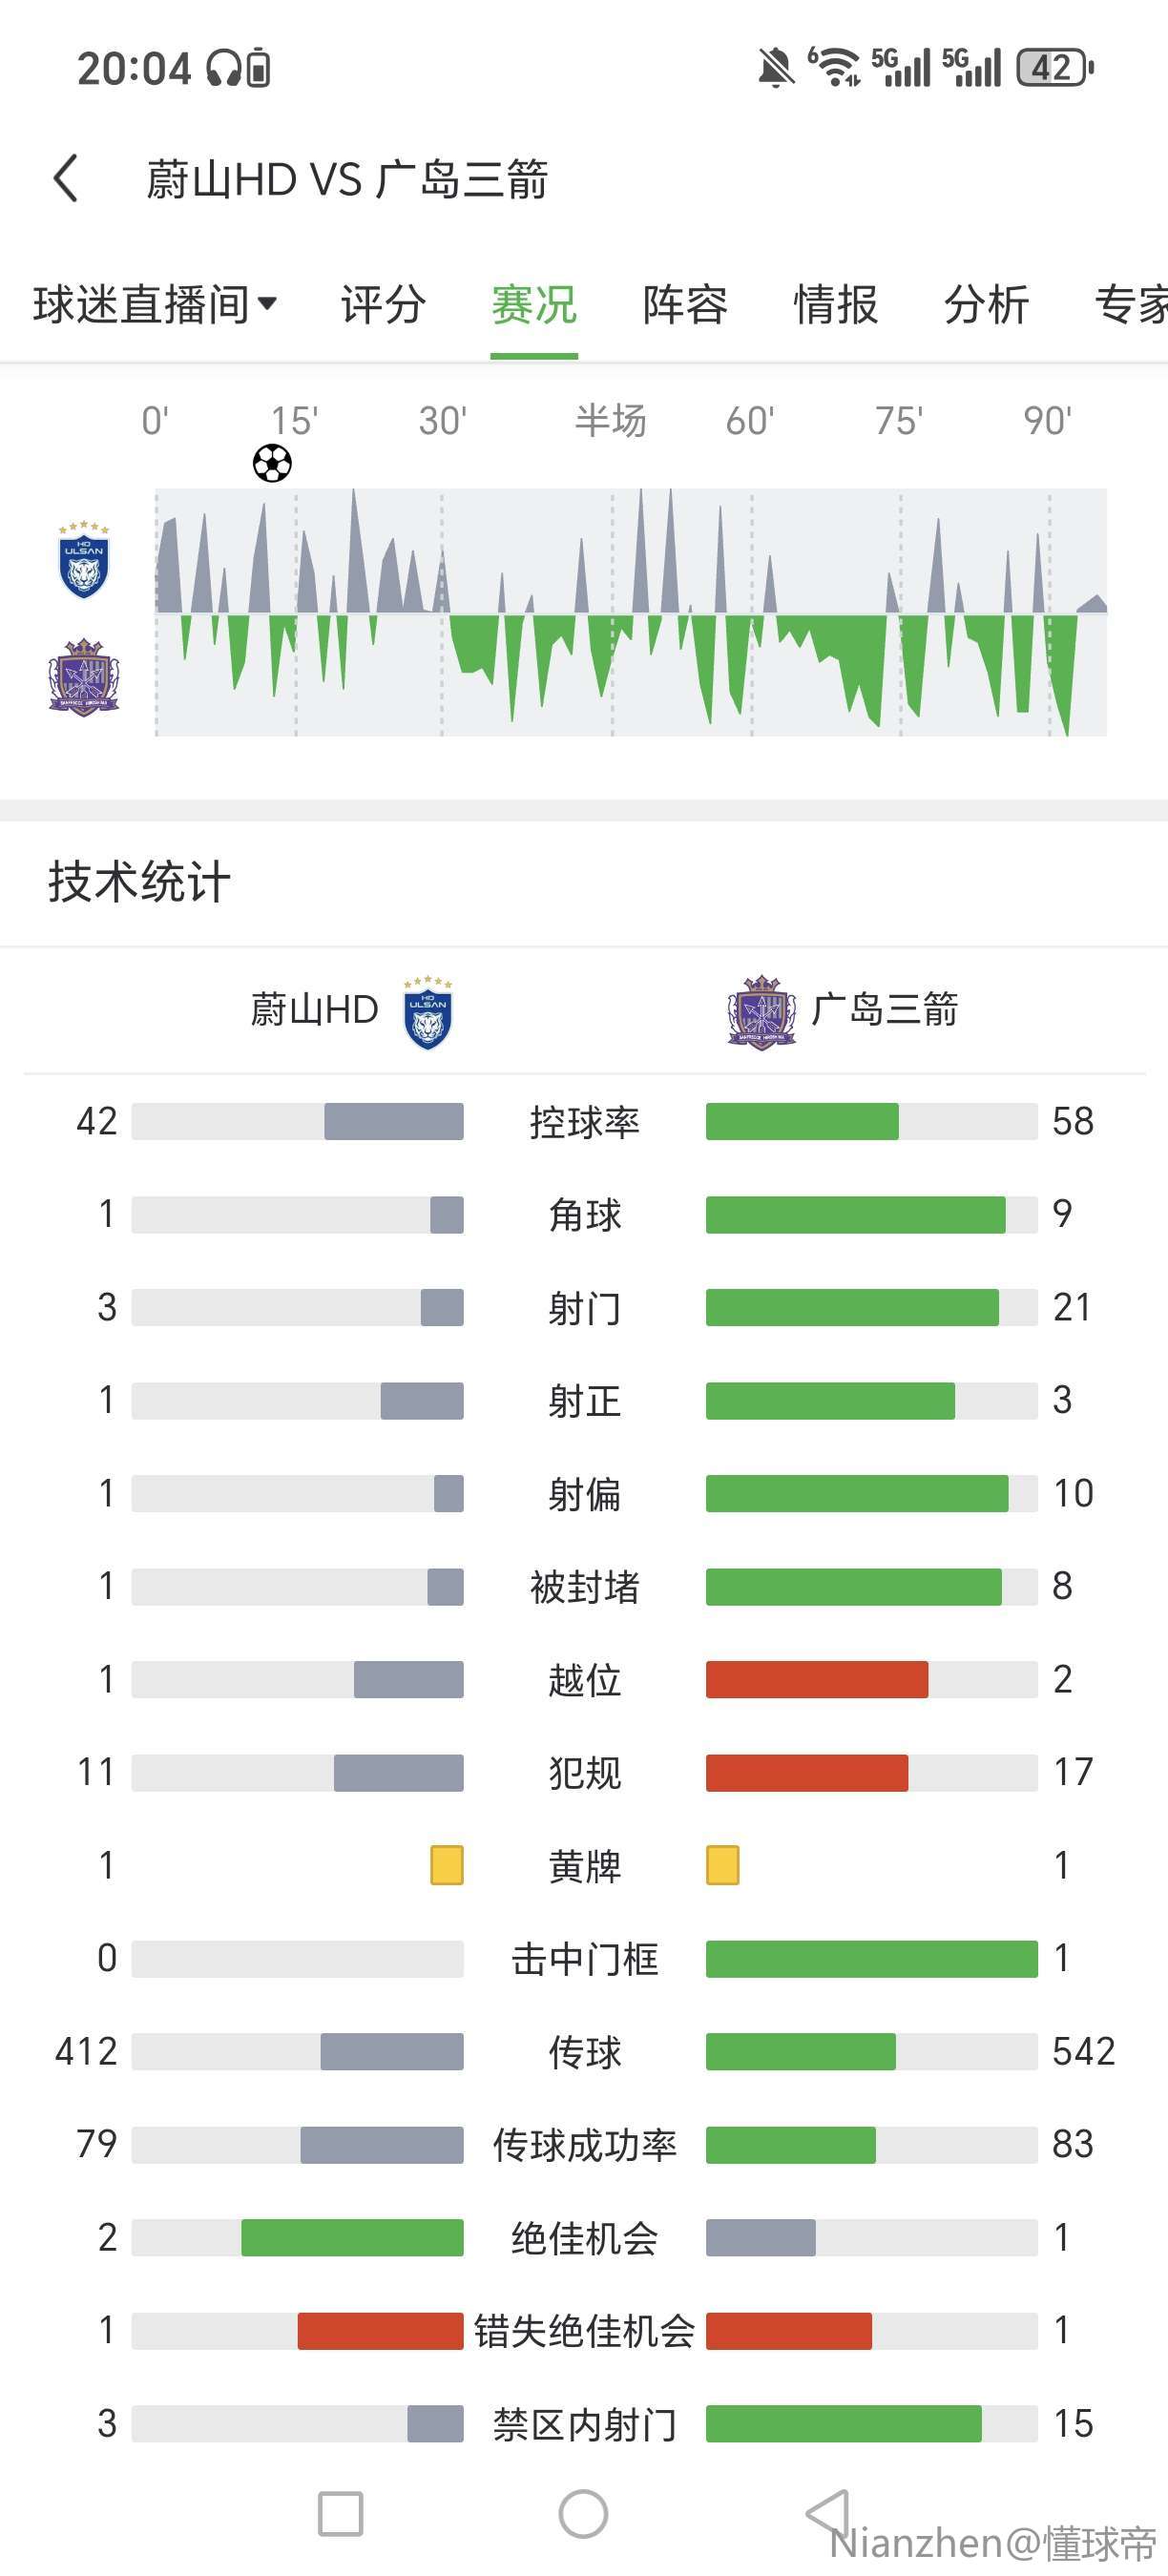Tap Hiroshima's green 控球率 bar

802,1121
